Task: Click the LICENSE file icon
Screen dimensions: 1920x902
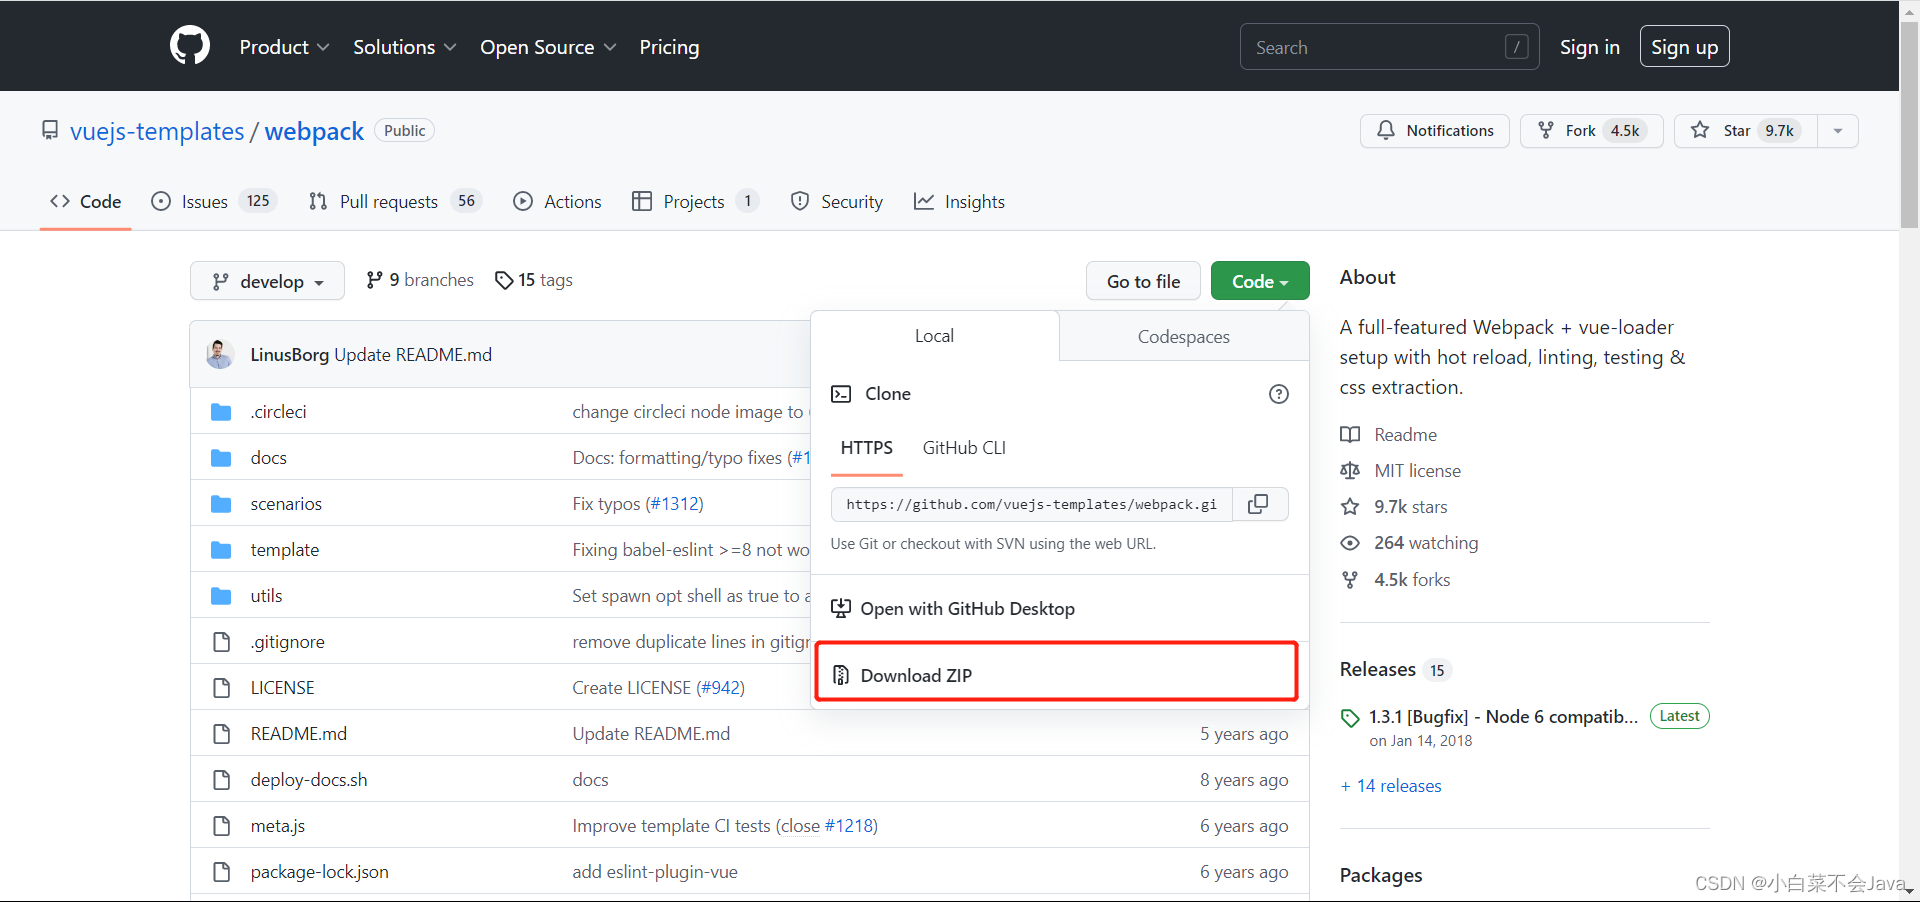Action: [x=222, y=688]
